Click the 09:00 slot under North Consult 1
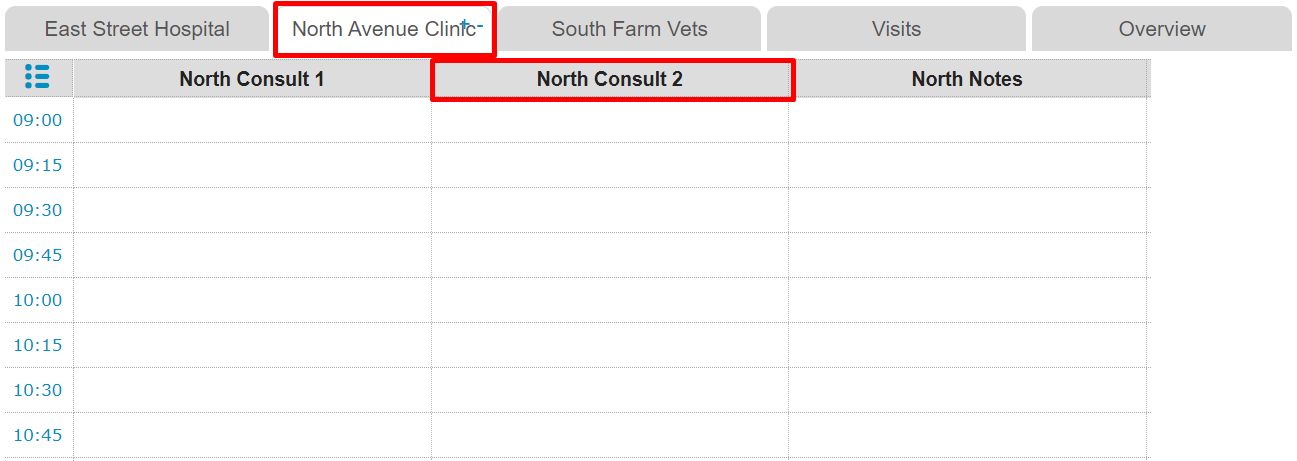The image size is (1297, 461). (x=252, y=120)
